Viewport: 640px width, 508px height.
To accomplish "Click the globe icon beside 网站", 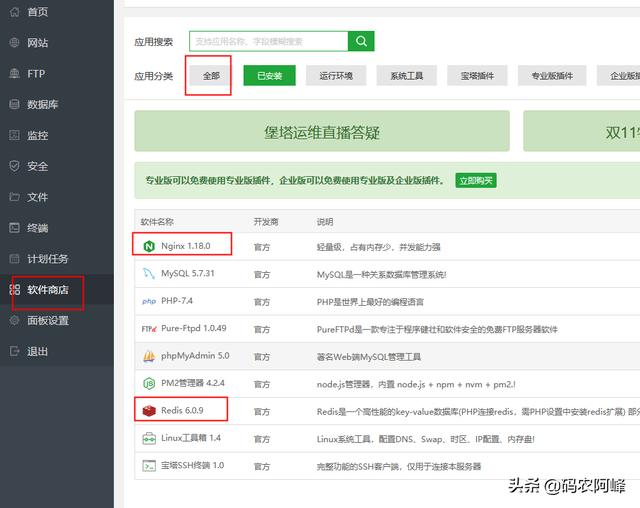I will point(14,42).
